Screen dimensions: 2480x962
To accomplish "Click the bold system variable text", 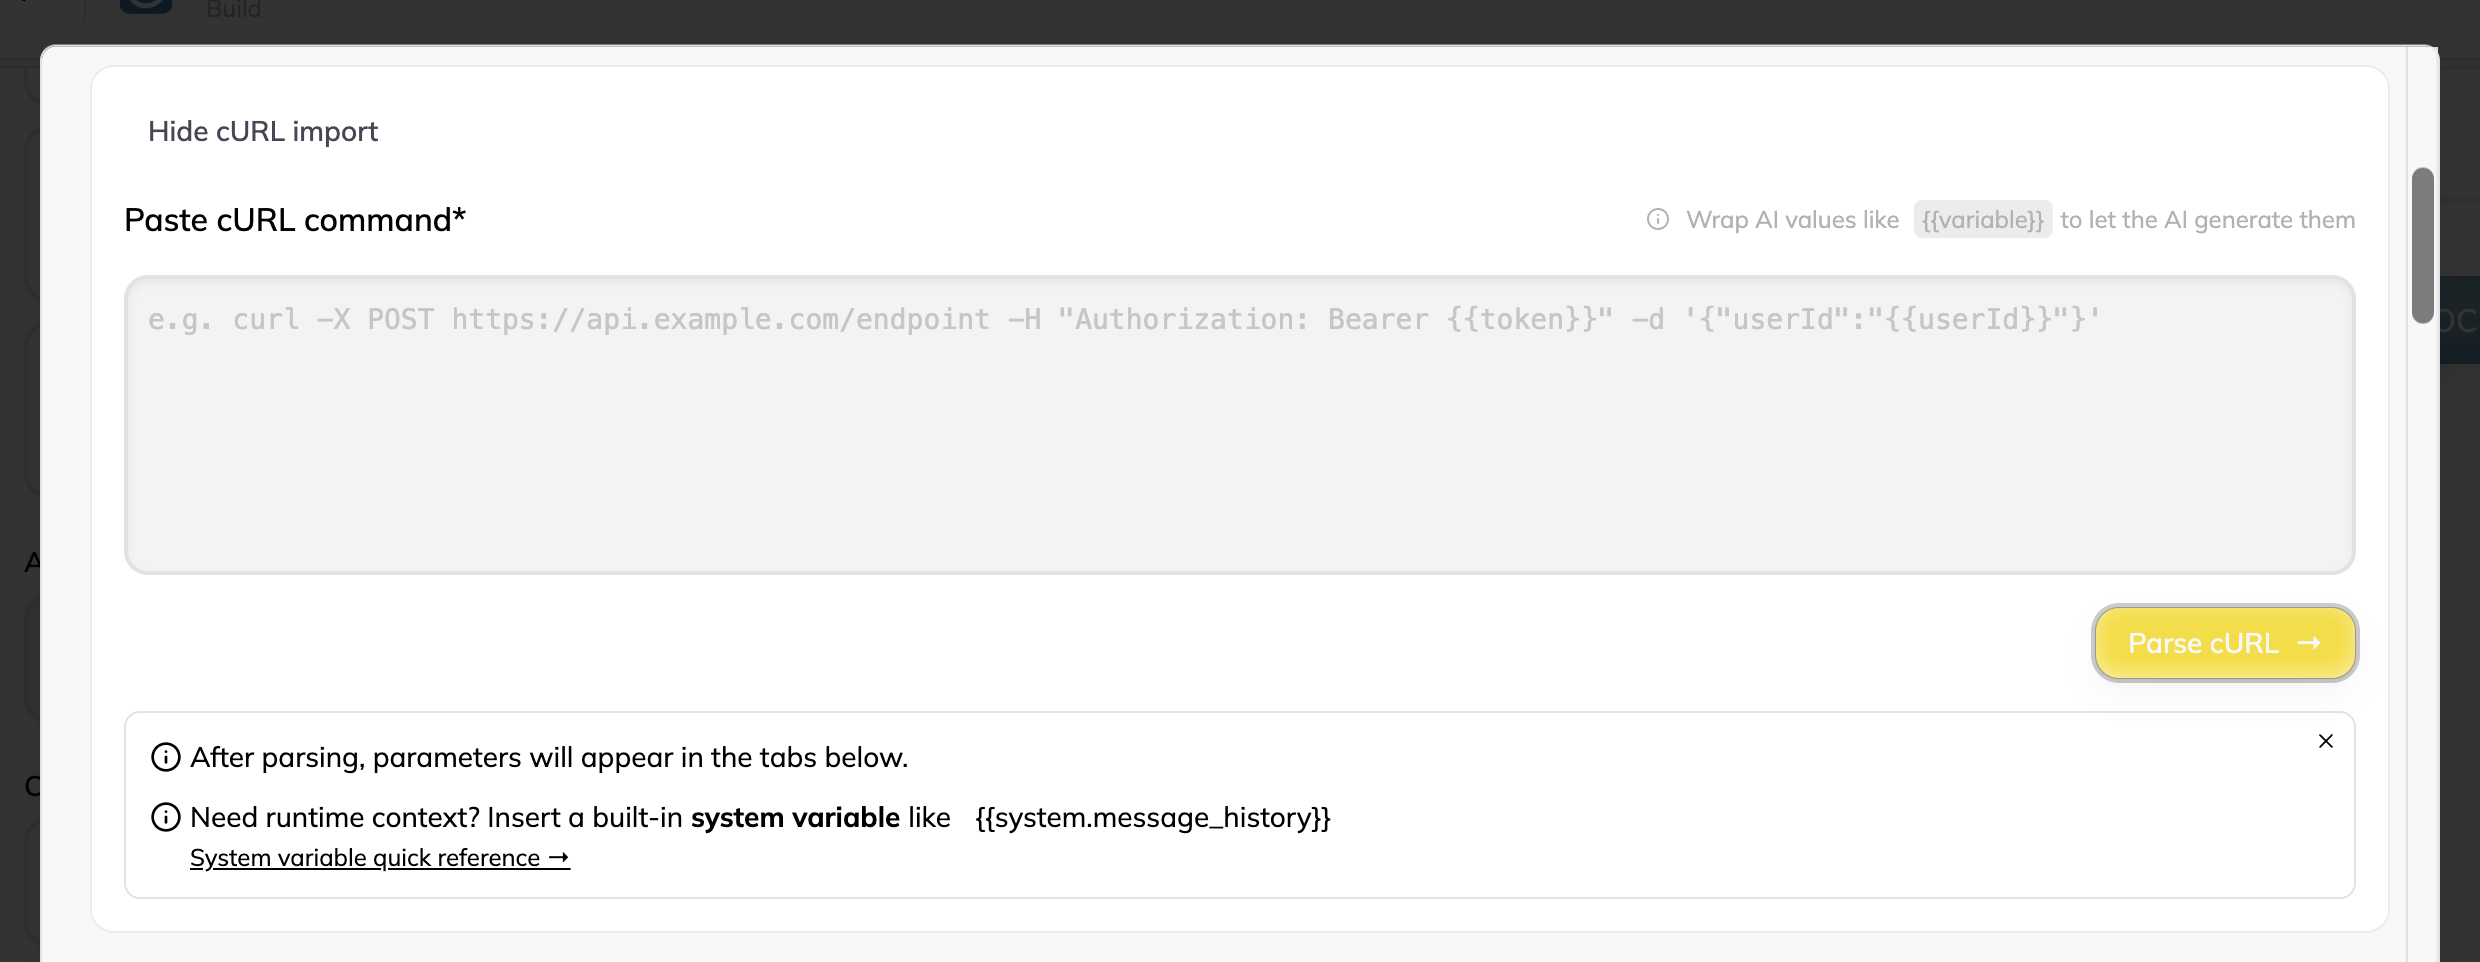I will click(795, 818).
